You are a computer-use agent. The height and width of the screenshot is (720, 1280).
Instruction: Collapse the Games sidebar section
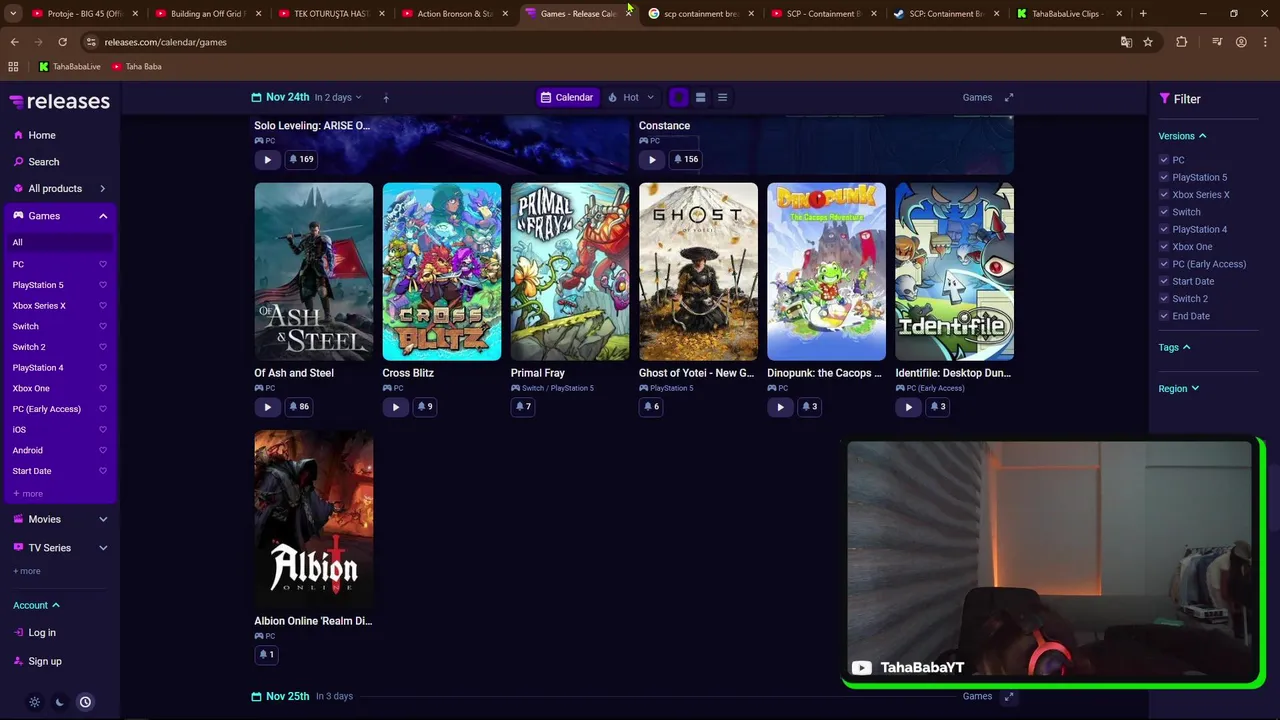(x=103, y=216)
